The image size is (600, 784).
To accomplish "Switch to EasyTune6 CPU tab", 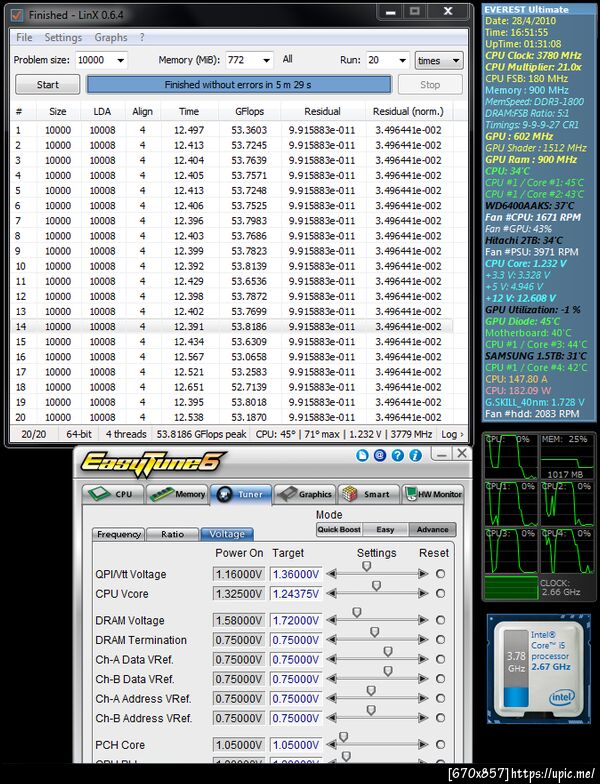I will (113, 494).
